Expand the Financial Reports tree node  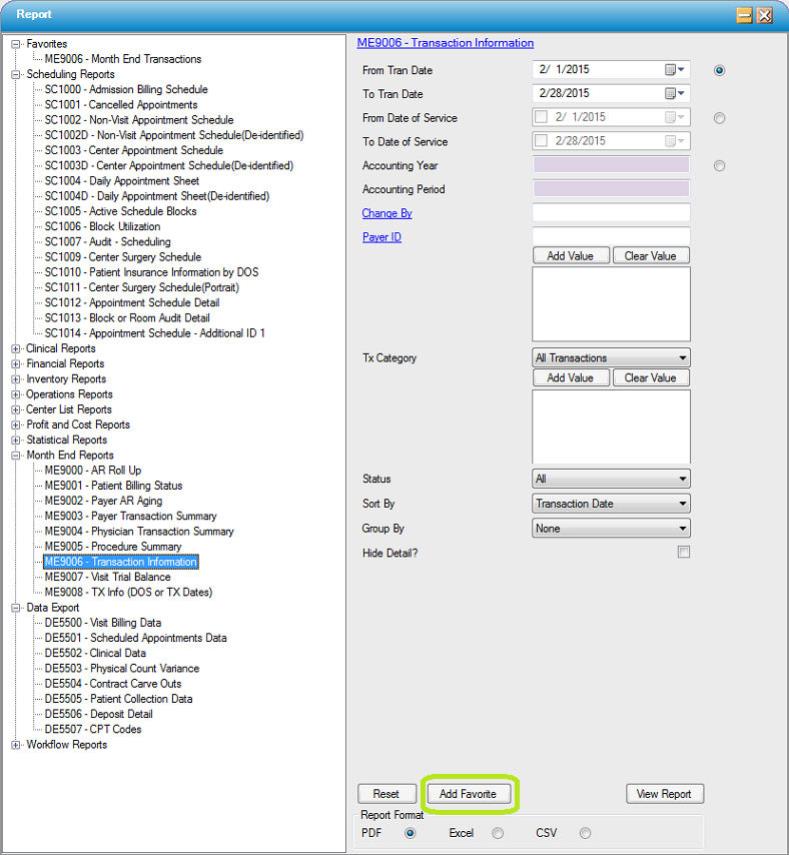pos(16,364)
